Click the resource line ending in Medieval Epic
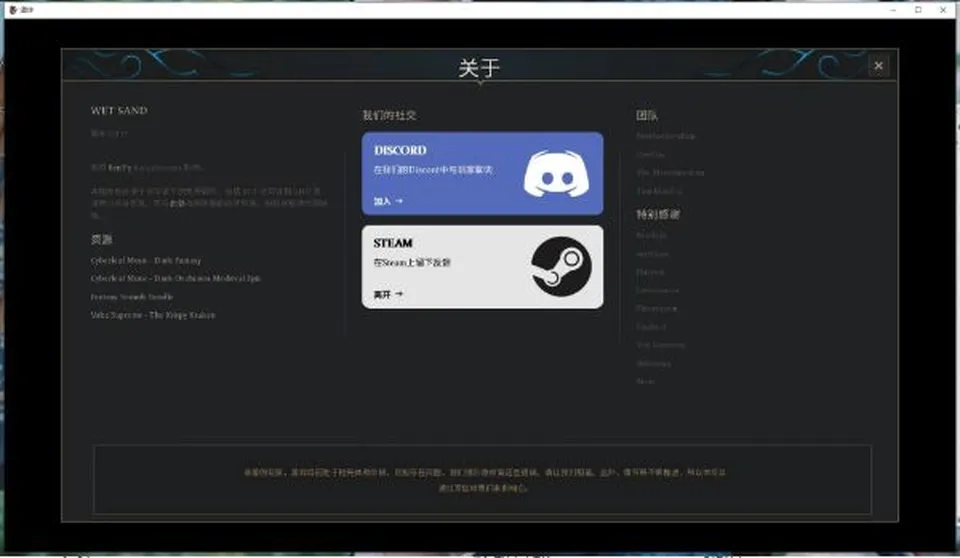 tap(176, 278)
